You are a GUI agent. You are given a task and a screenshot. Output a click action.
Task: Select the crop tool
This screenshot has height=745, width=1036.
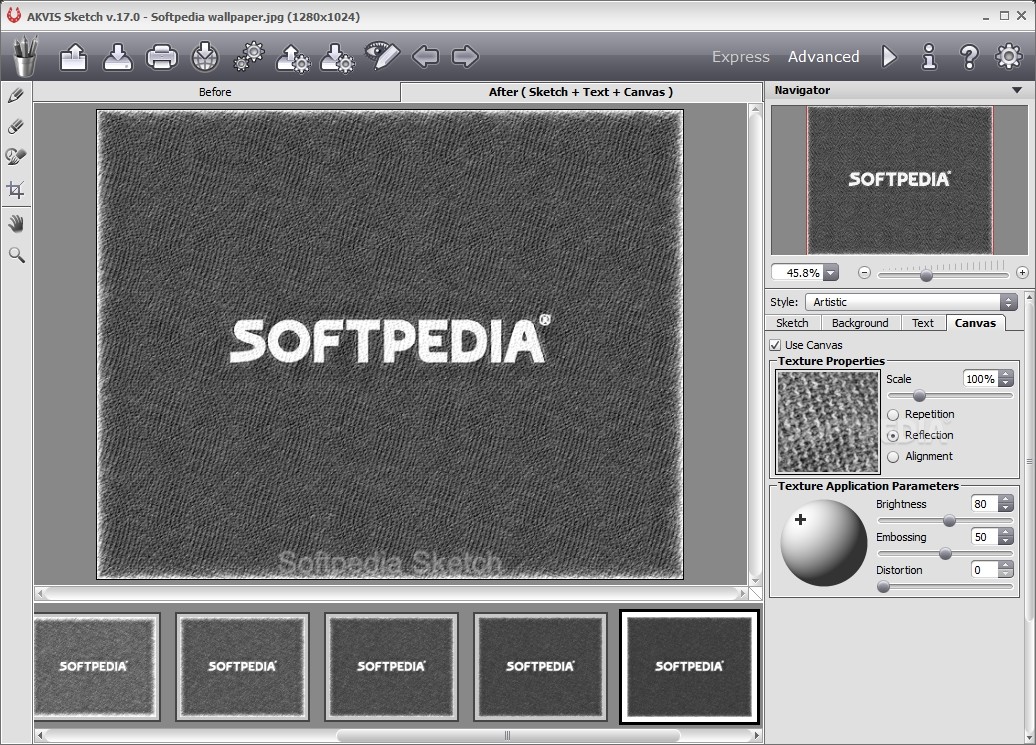(x=16, y=190)
